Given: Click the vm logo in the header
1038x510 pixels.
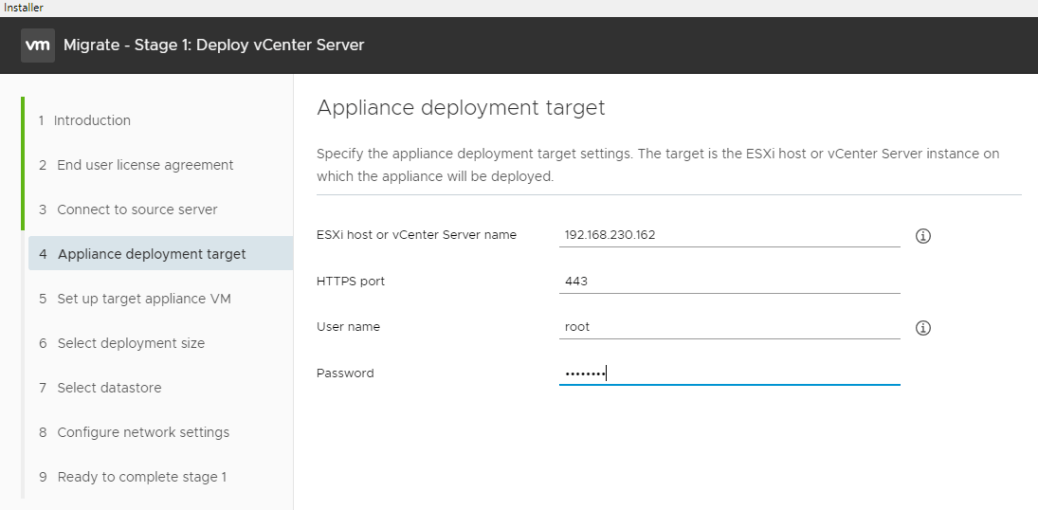Looking at the screenshot, I should tap(38, 46).
